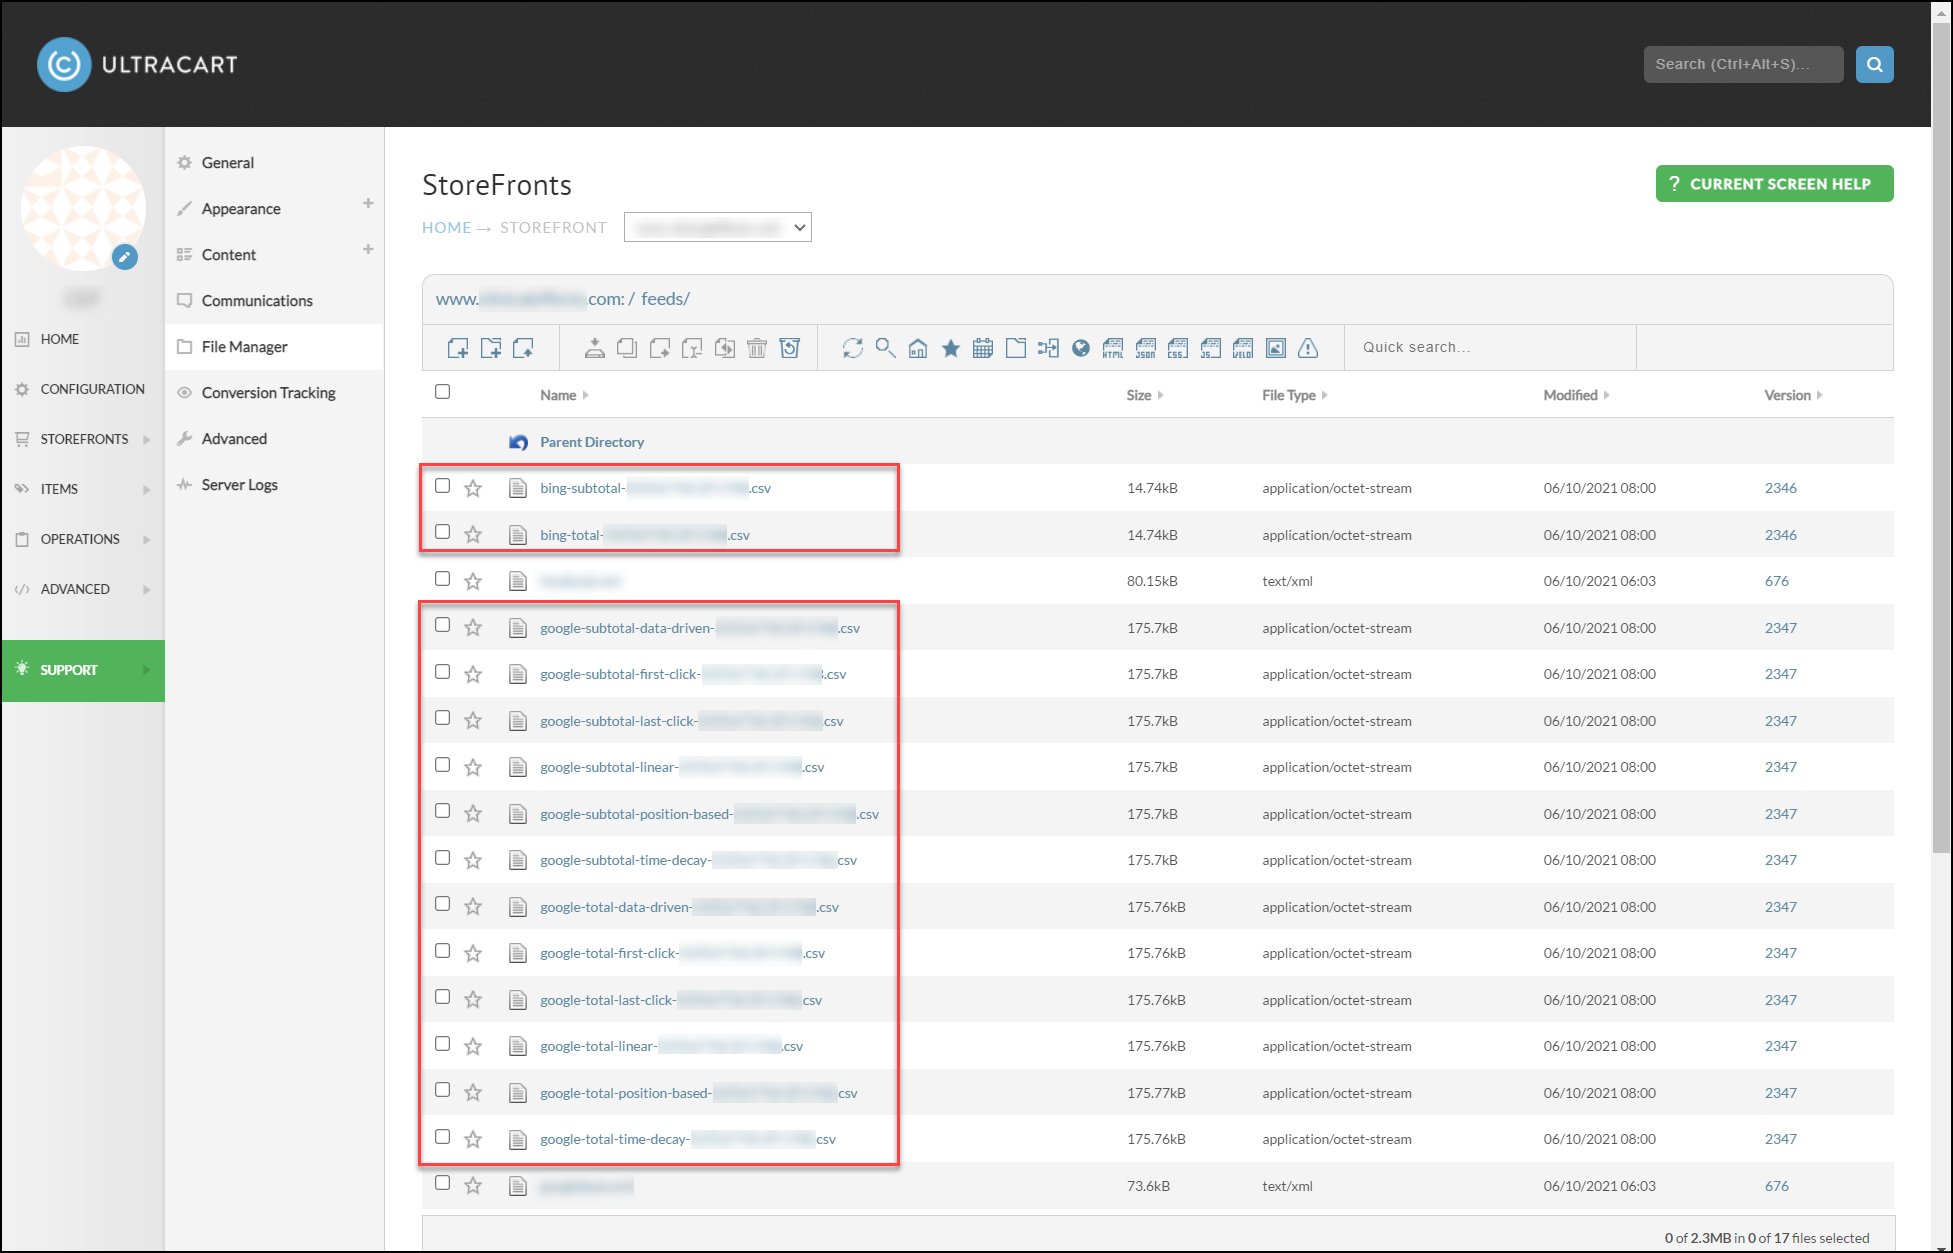1953x1253 pixels.
Task: Star the google-total-linear file
Action: [474, 1046]
